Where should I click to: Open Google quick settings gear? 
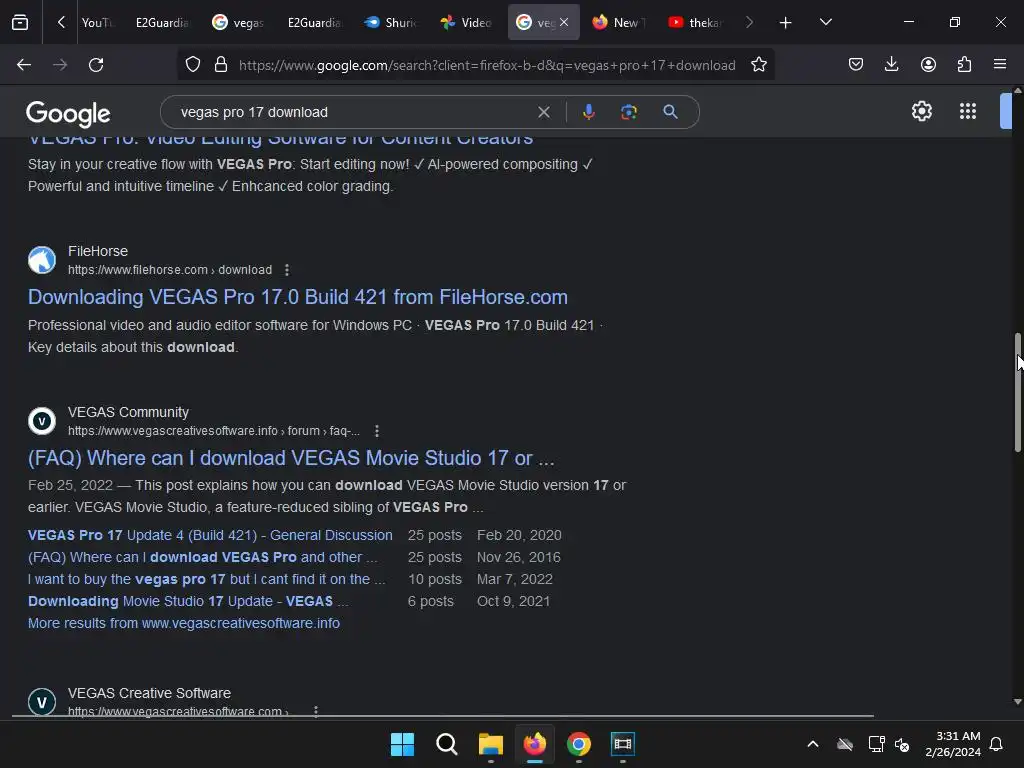(x=921, y=111)
